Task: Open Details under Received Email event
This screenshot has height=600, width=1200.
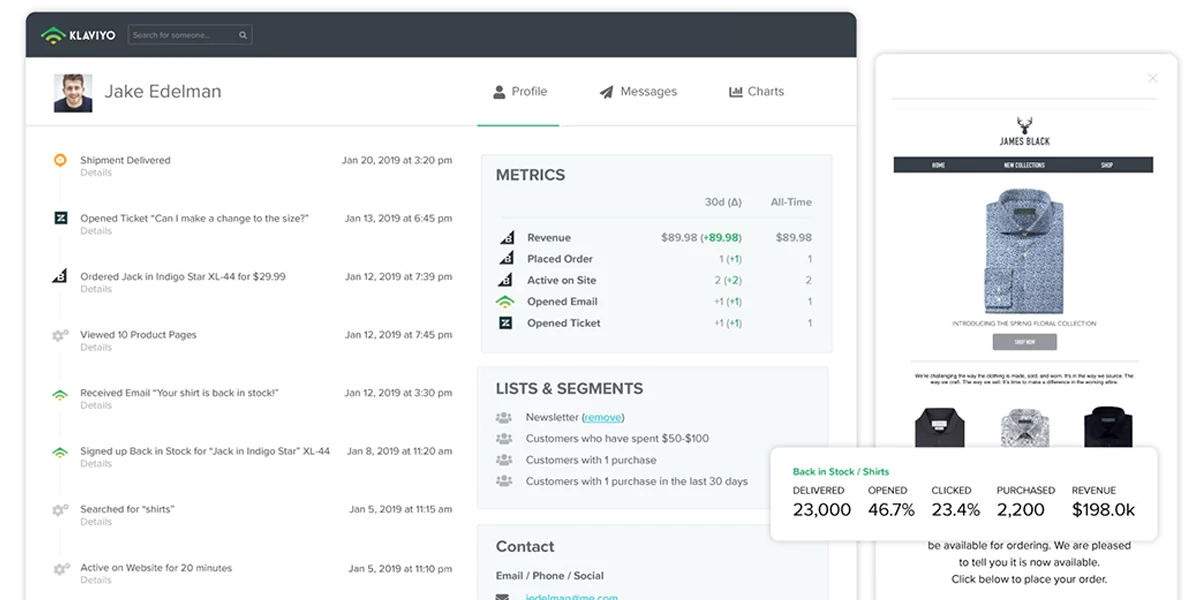Action: point(96,406)
